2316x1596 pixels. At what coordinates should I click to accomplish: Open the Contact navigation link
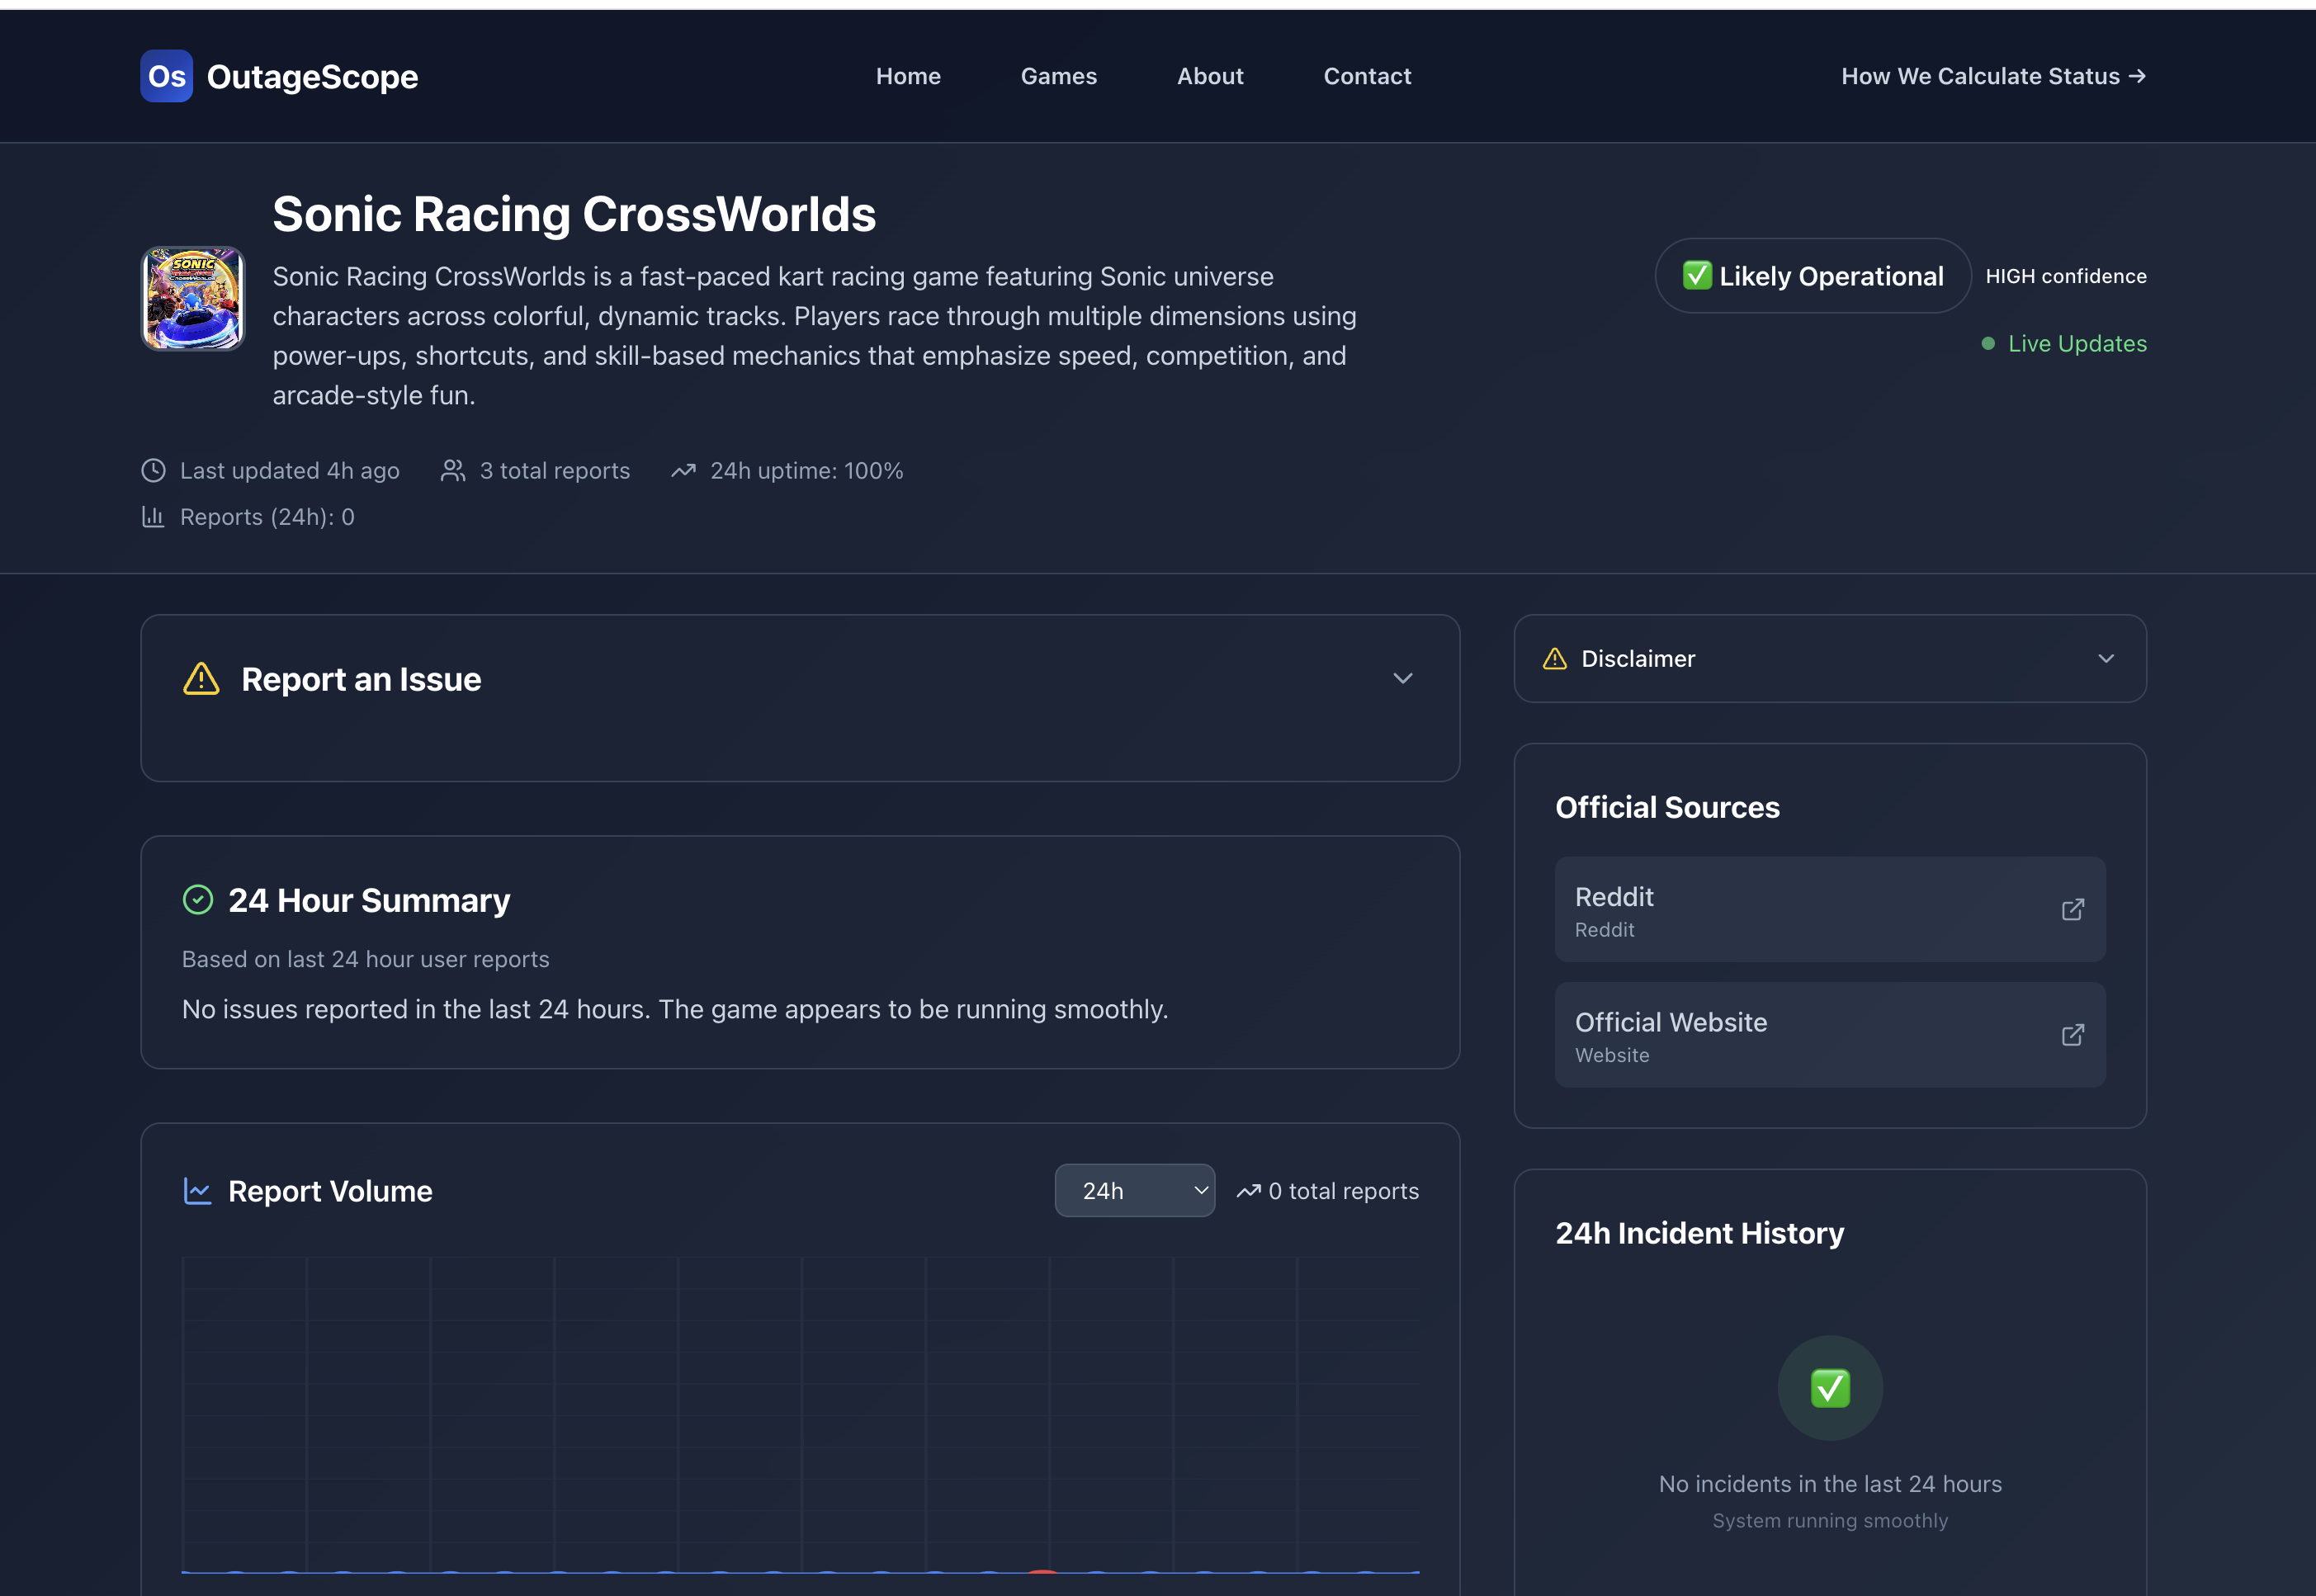pyautogui.click(x=1367, y=76)
